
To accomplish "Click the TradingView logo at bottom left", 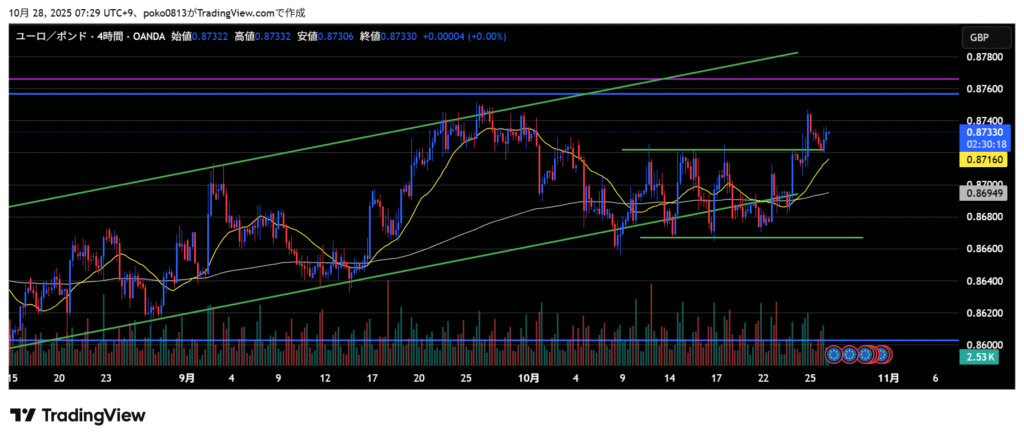I will point(77,415).
